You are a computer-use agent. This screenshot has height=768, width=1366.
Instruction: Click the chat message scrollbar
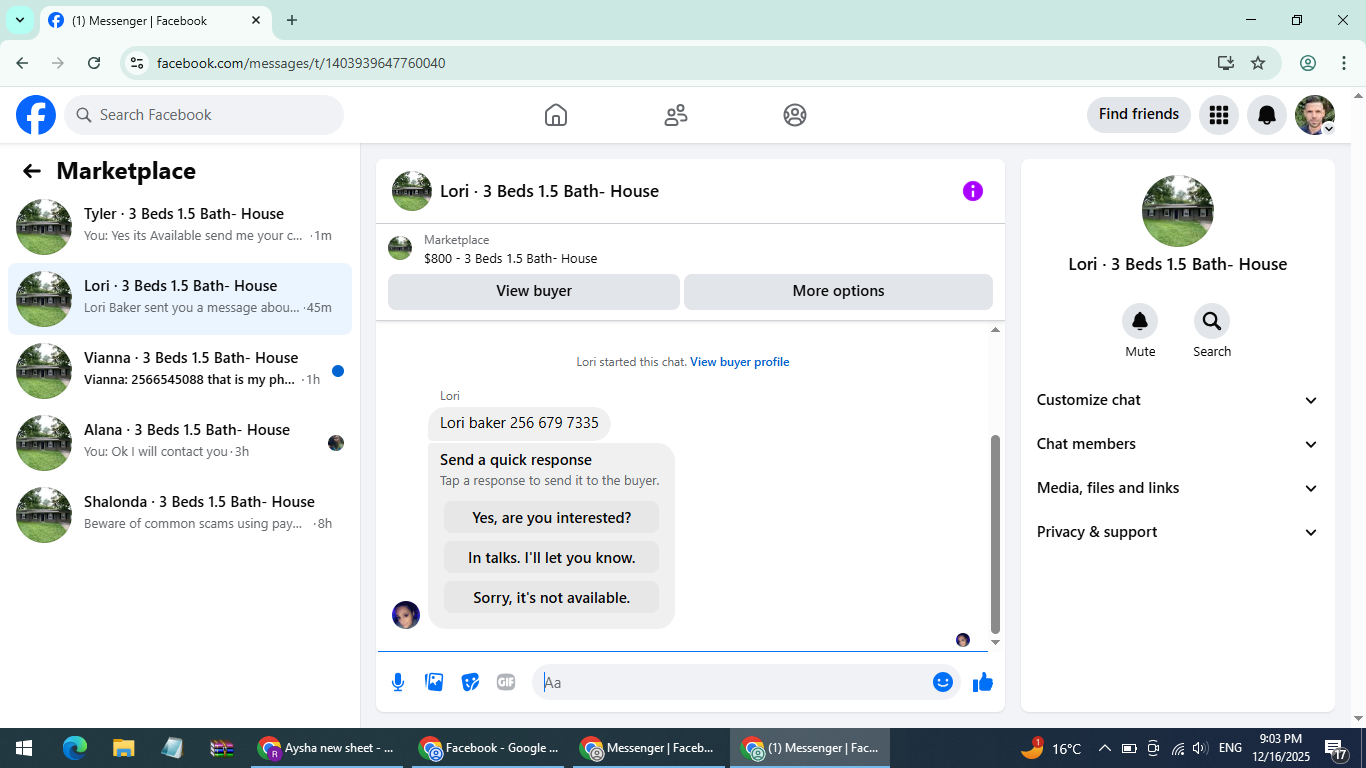[x=995, y=534]
